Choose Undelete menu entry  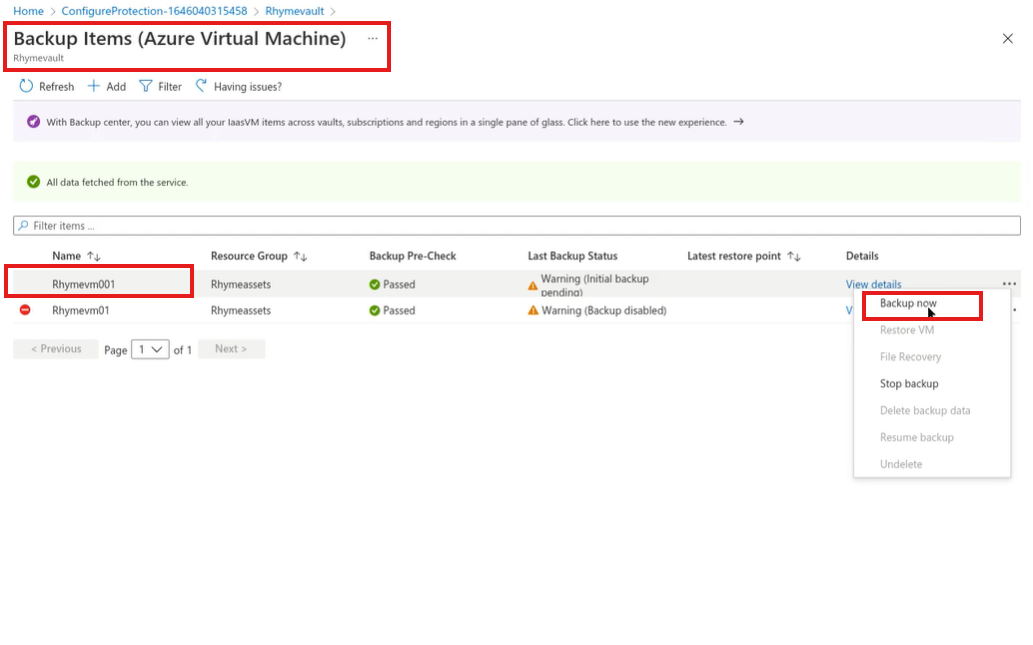pos(901,464)
